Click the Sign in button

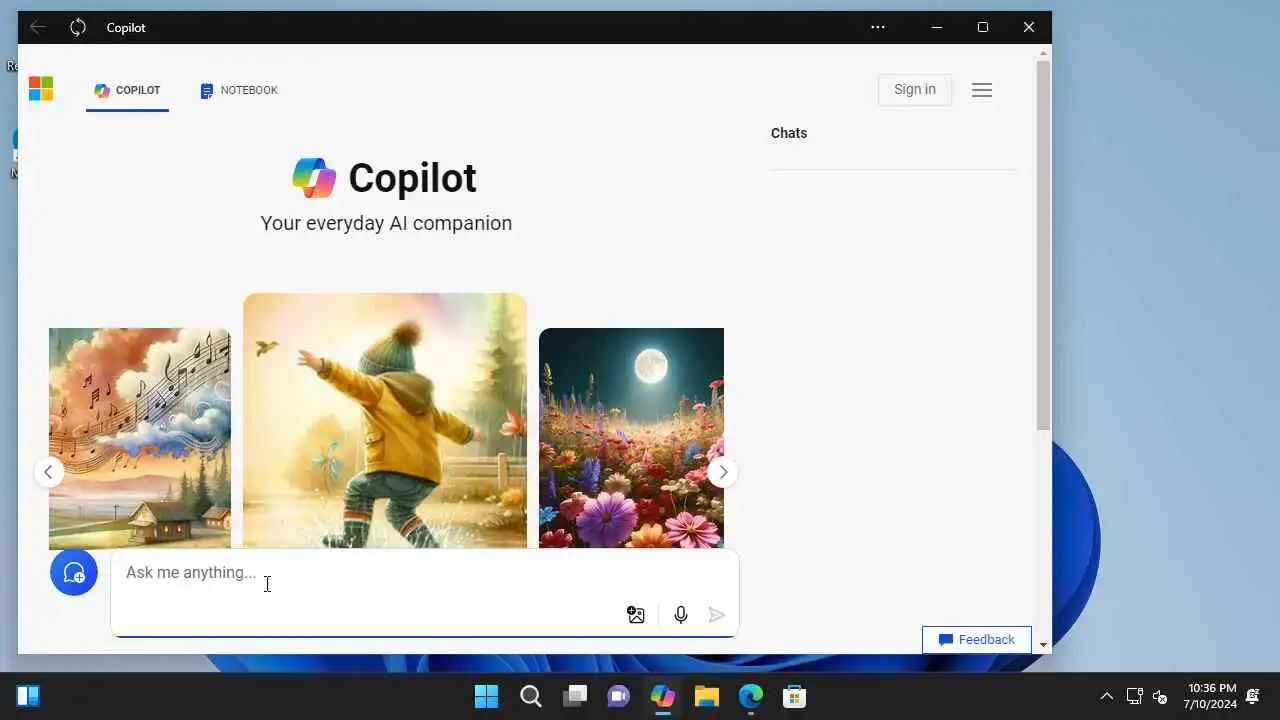coord(915,89)
